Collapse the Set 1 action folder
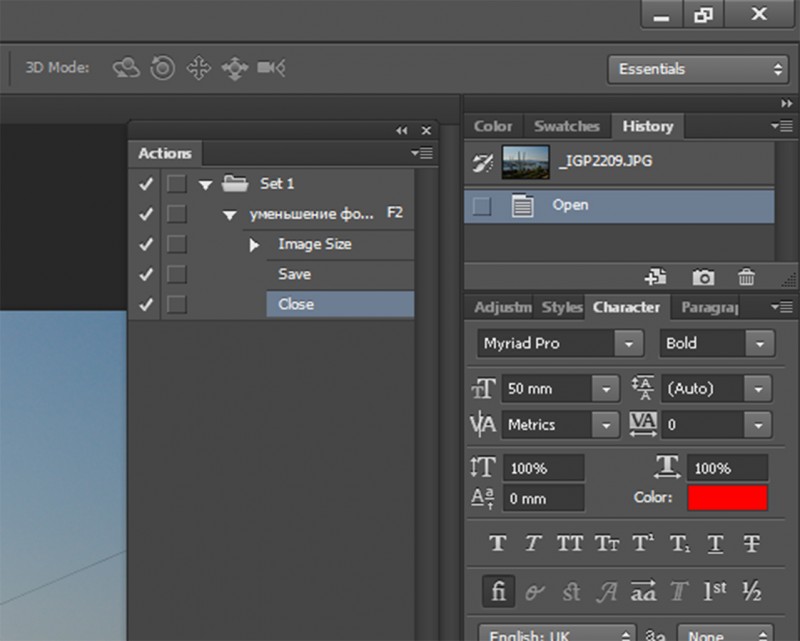The height and width of the screenshot is (641, 800). pos(205,184)
